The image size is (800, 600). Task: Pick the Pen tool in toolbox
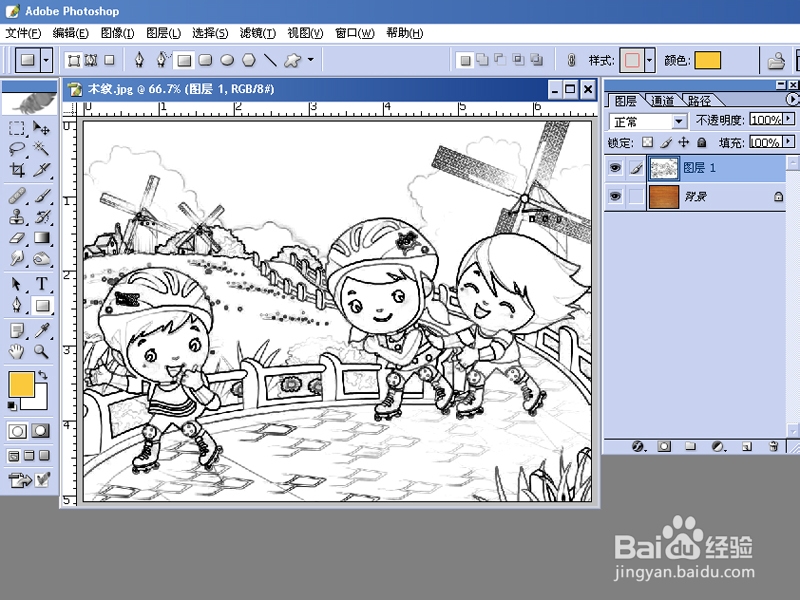[x=17, y=306]
